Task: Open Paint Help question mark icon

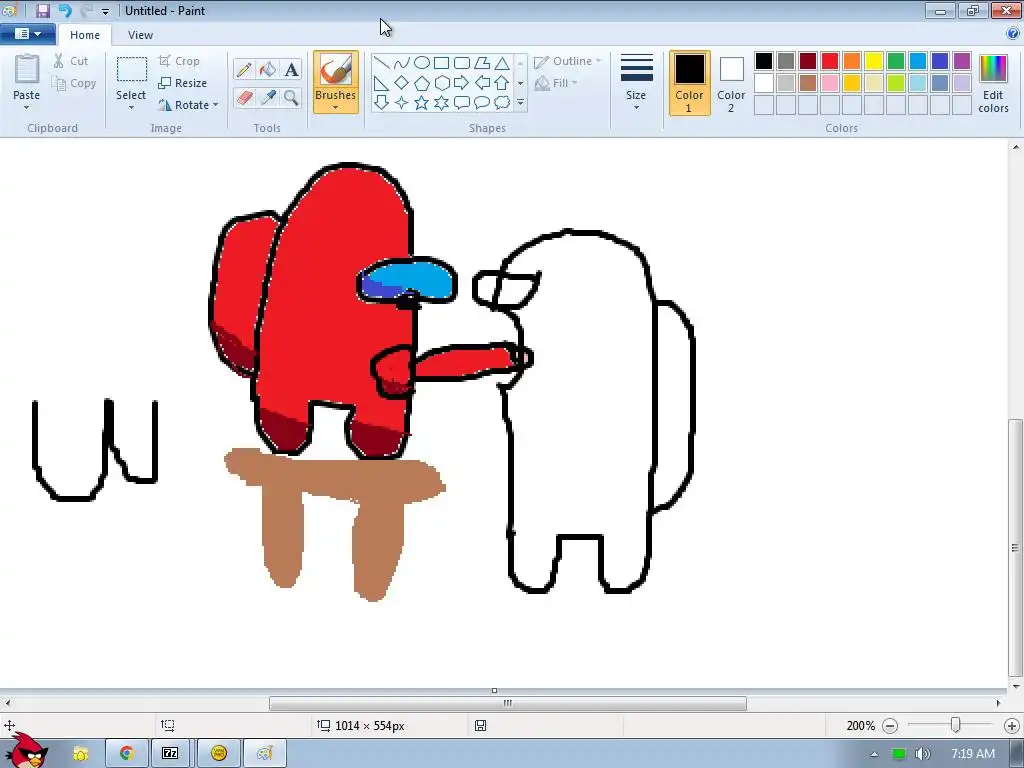Action: click(1014, 34)
